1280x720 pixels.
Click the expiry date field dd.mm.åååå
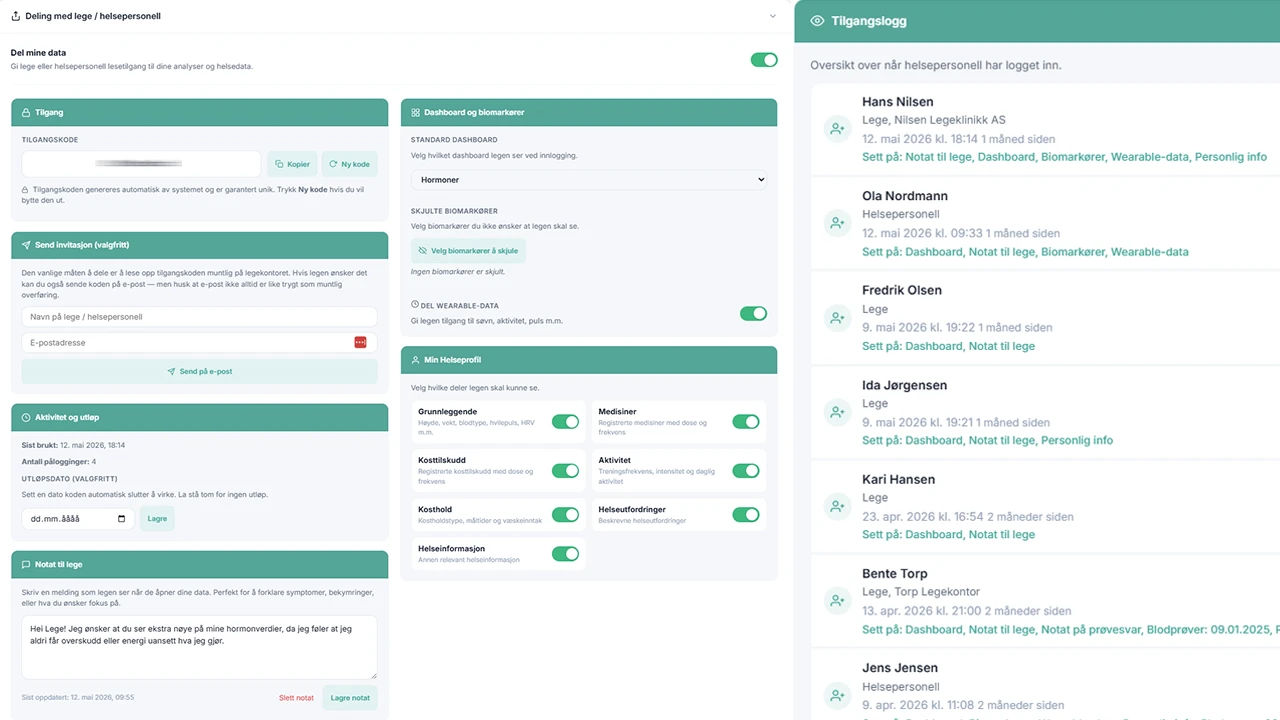pyautogui.click(x=78, y=519)
